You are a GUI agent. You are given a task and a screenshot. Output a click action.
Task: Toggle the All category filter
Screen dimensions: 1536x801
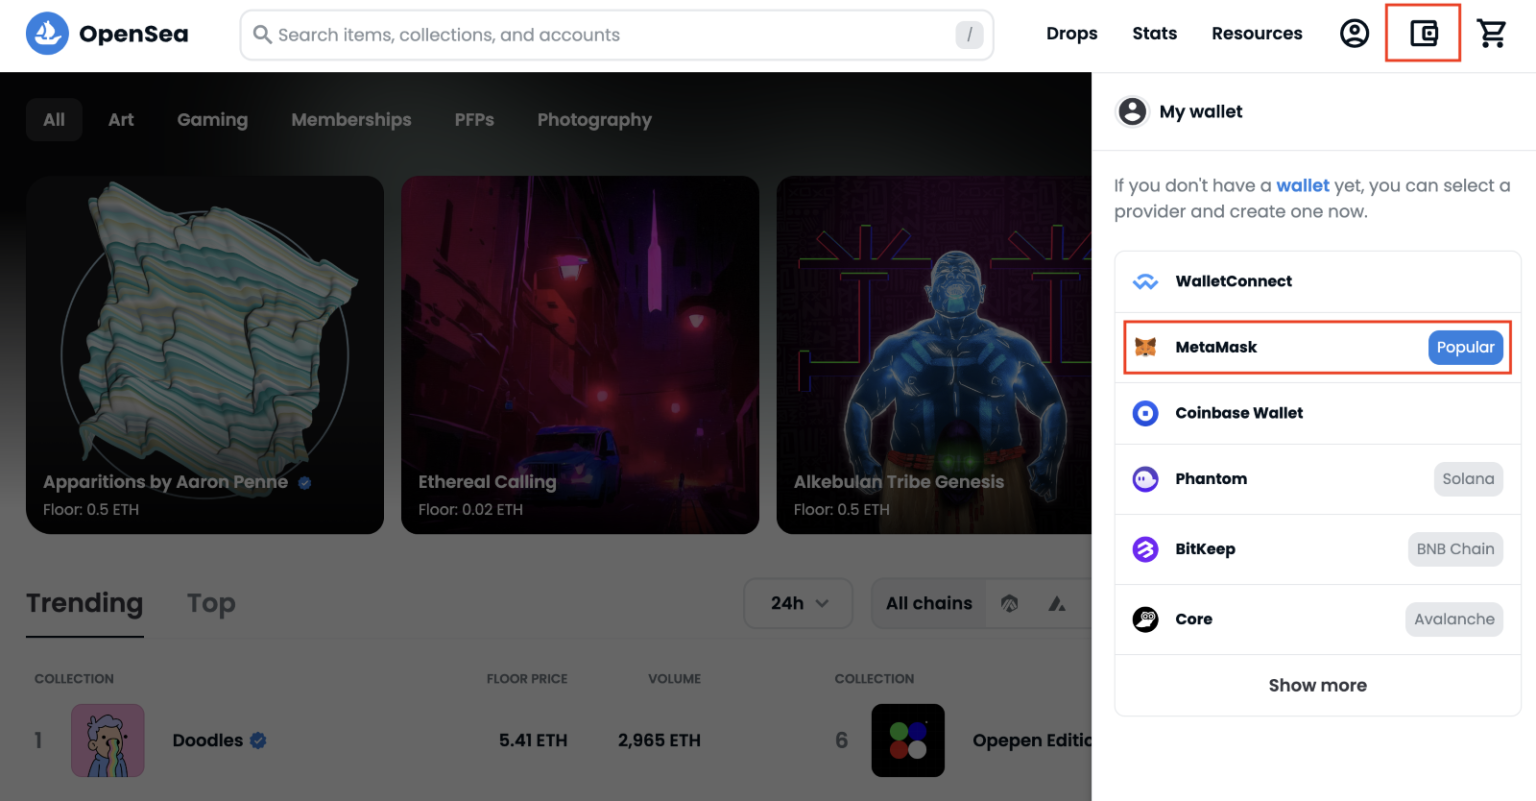pyautogui.click(x=53, y=119)
